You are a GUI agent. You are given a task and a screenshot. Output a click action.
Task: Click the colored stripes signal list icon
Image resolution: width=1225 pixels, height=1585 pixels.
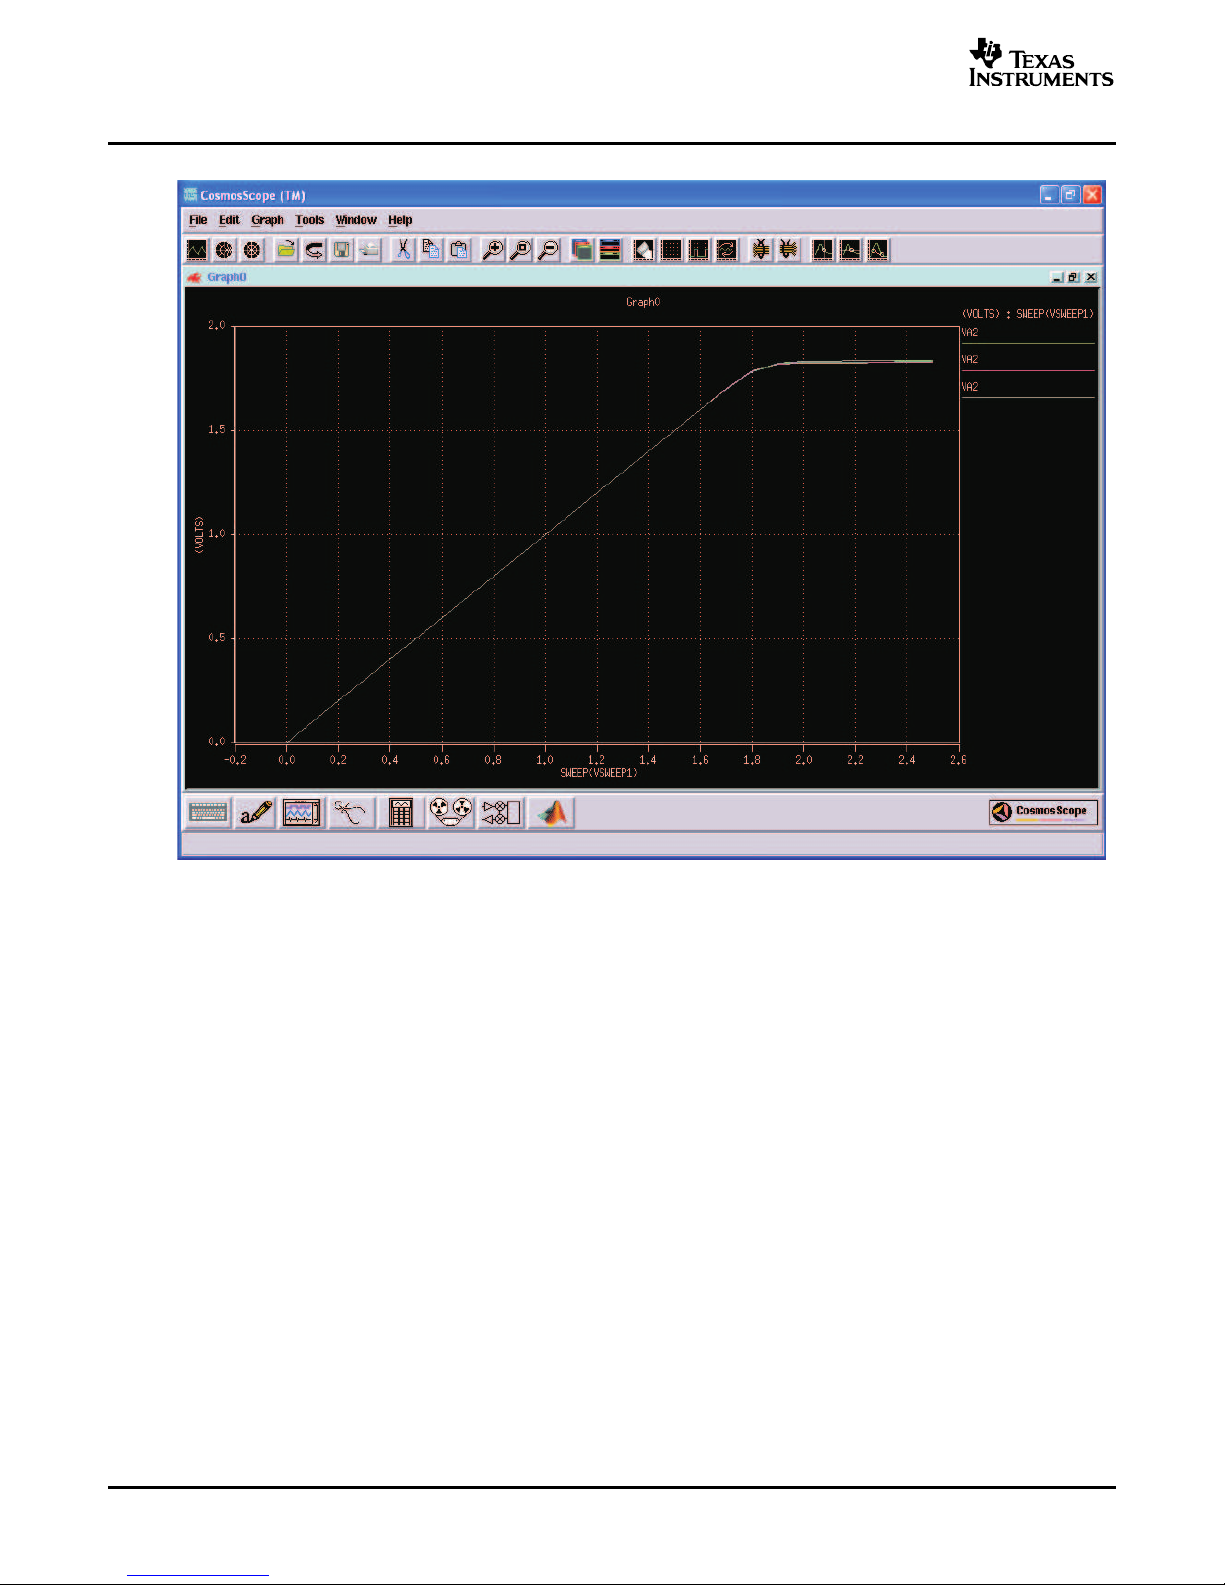pyautogui.click(x=610, y=250)
